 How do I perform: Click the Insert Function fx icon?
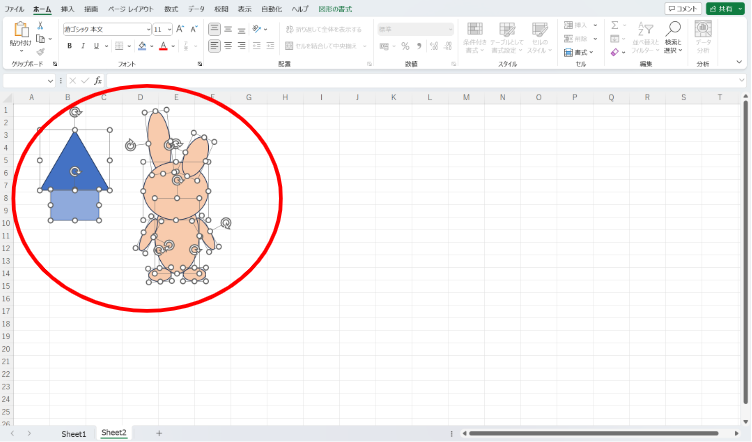coord(98,81)
